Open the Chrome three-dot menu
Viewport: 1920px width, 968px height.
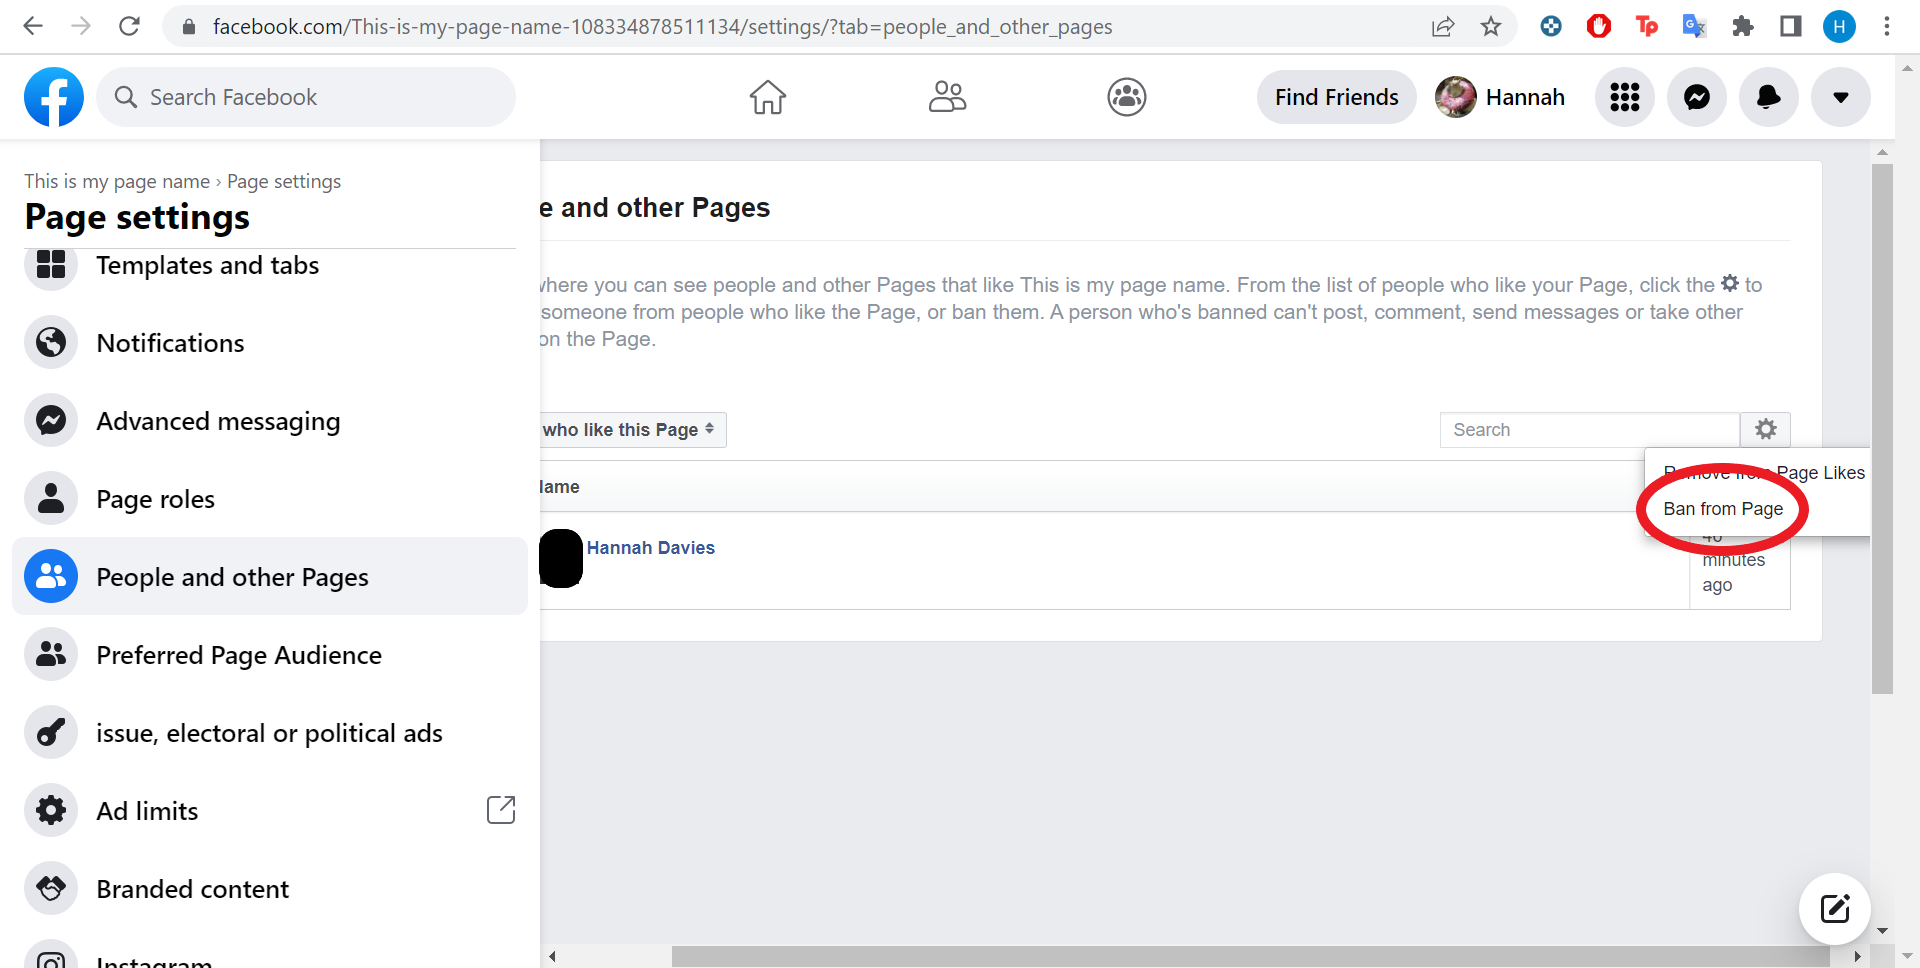(1887, 27)
